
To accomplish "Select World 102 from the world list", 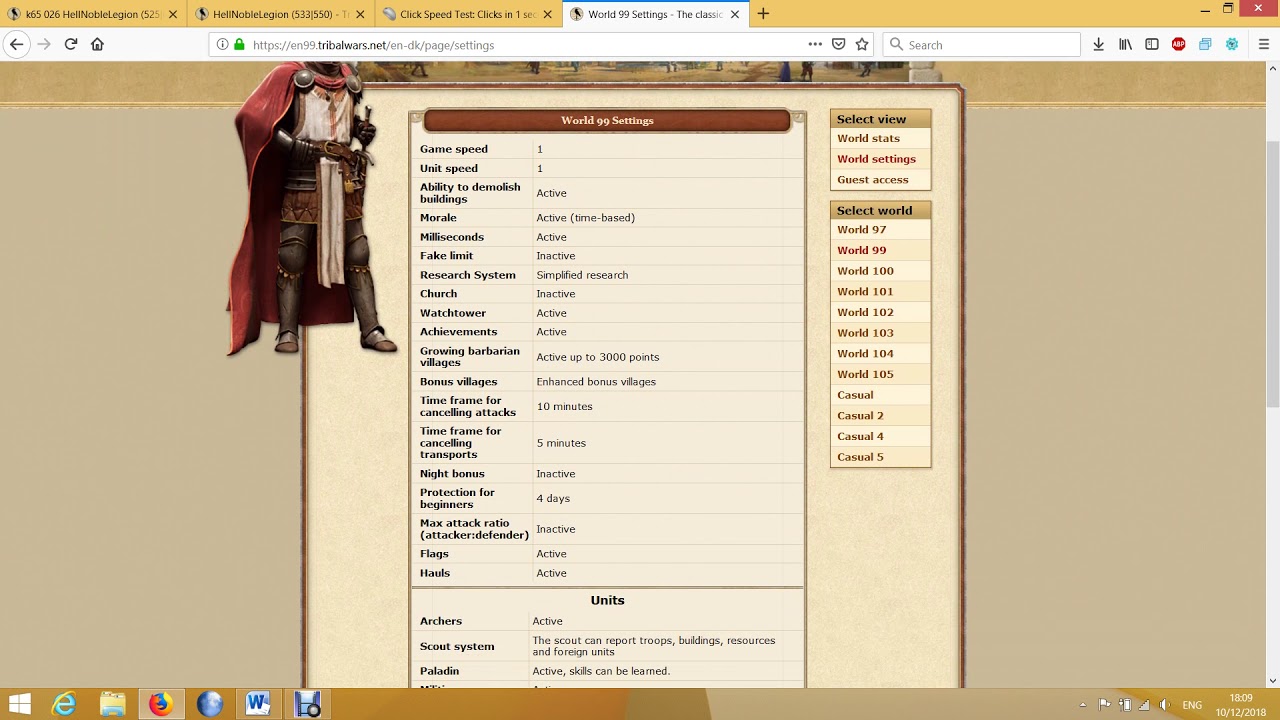I will pyautogui.click(x=865, y=312).
